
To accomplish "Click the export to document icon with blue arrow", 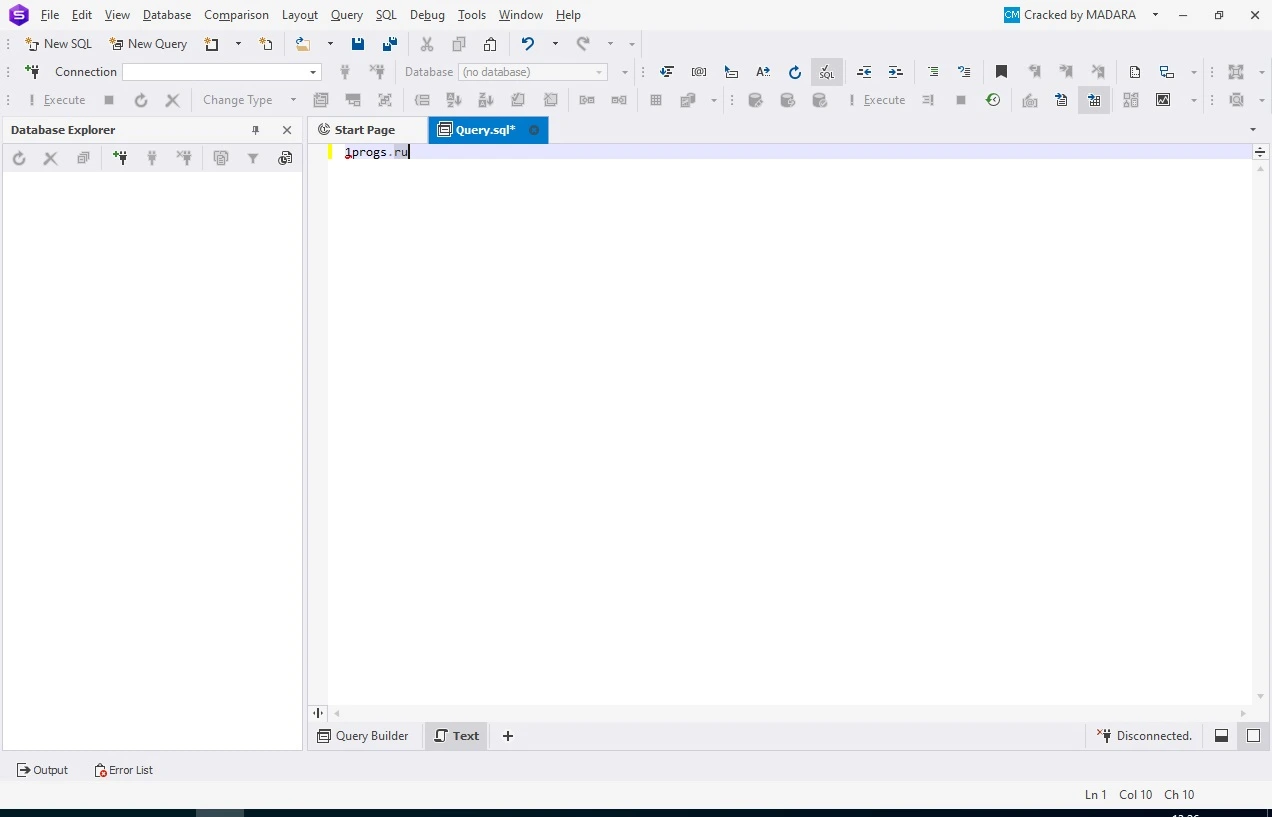I will click(1062, 100).
